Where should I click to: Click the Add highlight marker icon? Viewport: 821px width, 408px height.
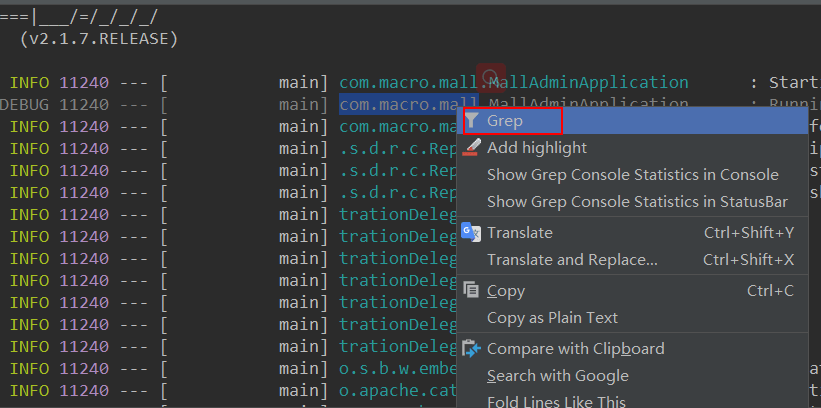point(471,147)
